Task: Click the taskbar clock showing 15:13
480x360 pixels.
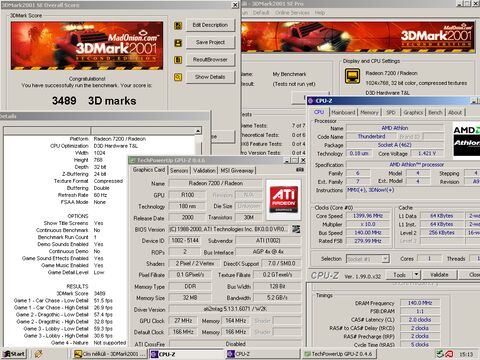Action: coord(466,354)
